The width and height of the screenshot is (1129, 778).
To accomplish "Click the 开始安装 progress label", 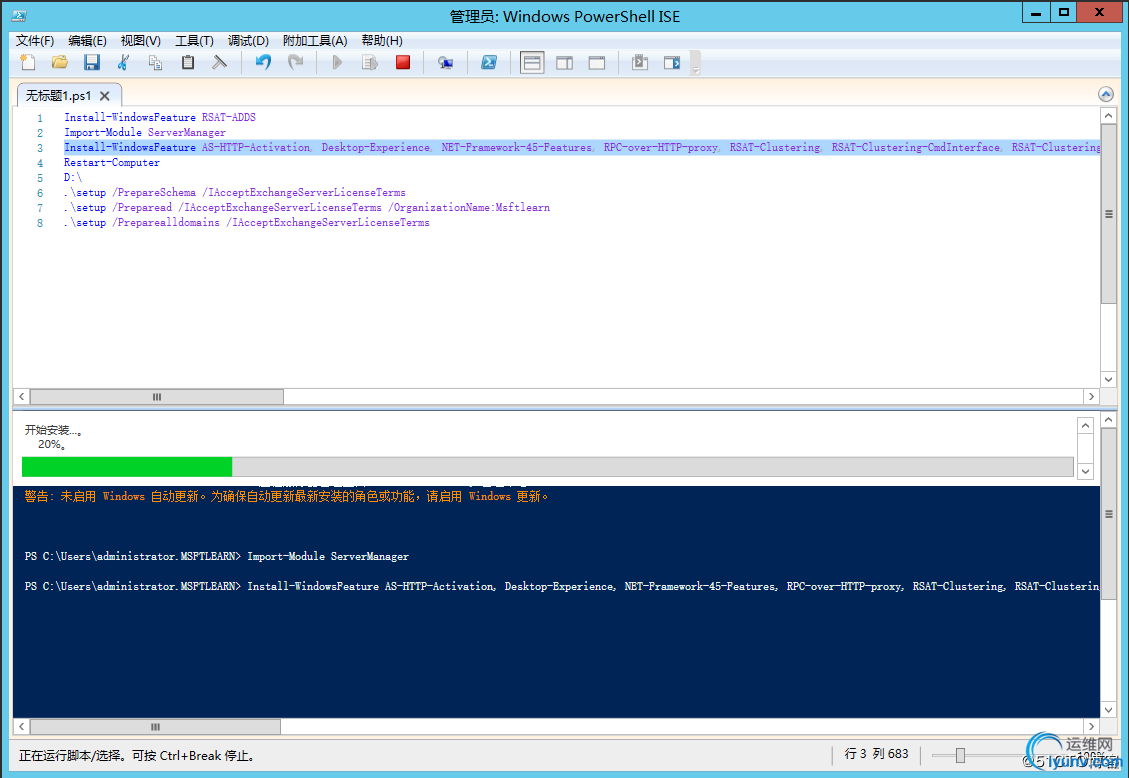I will [54, 430].
